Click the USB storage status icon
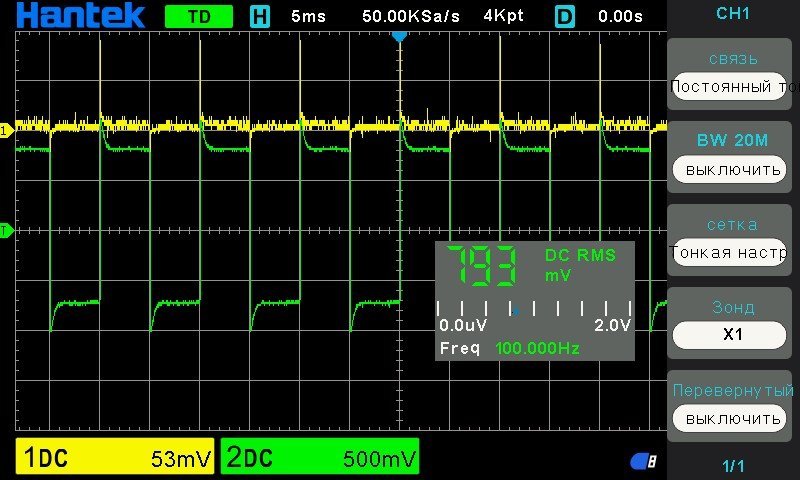 coord(643,461)
